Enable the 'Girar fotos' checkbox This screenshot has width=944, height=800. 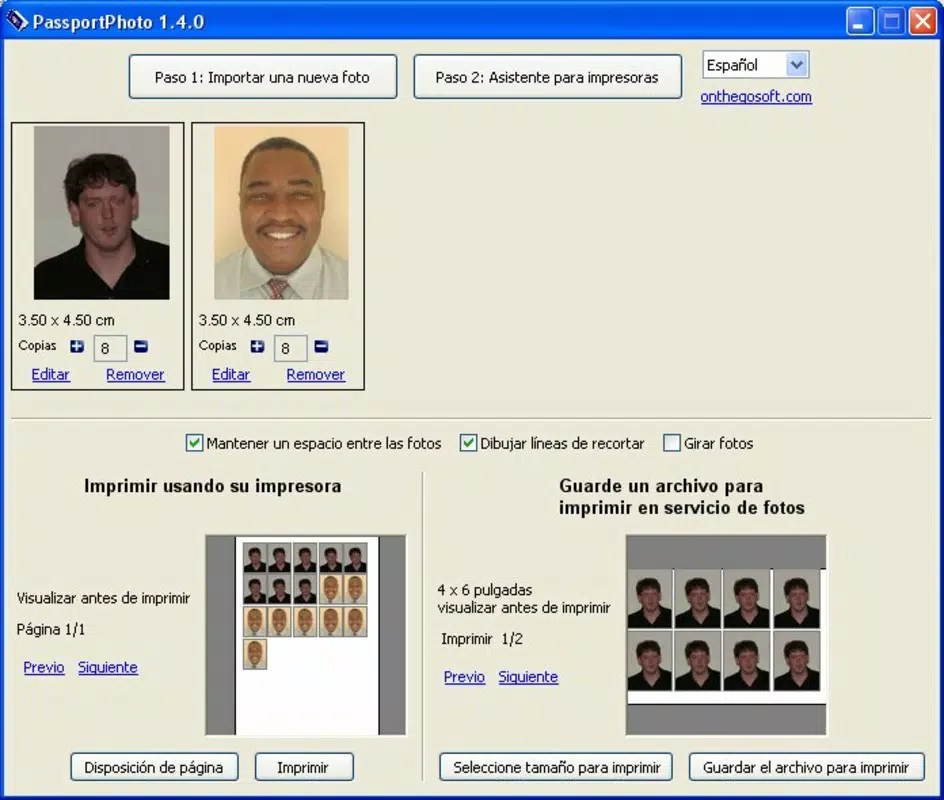point(671,443)
